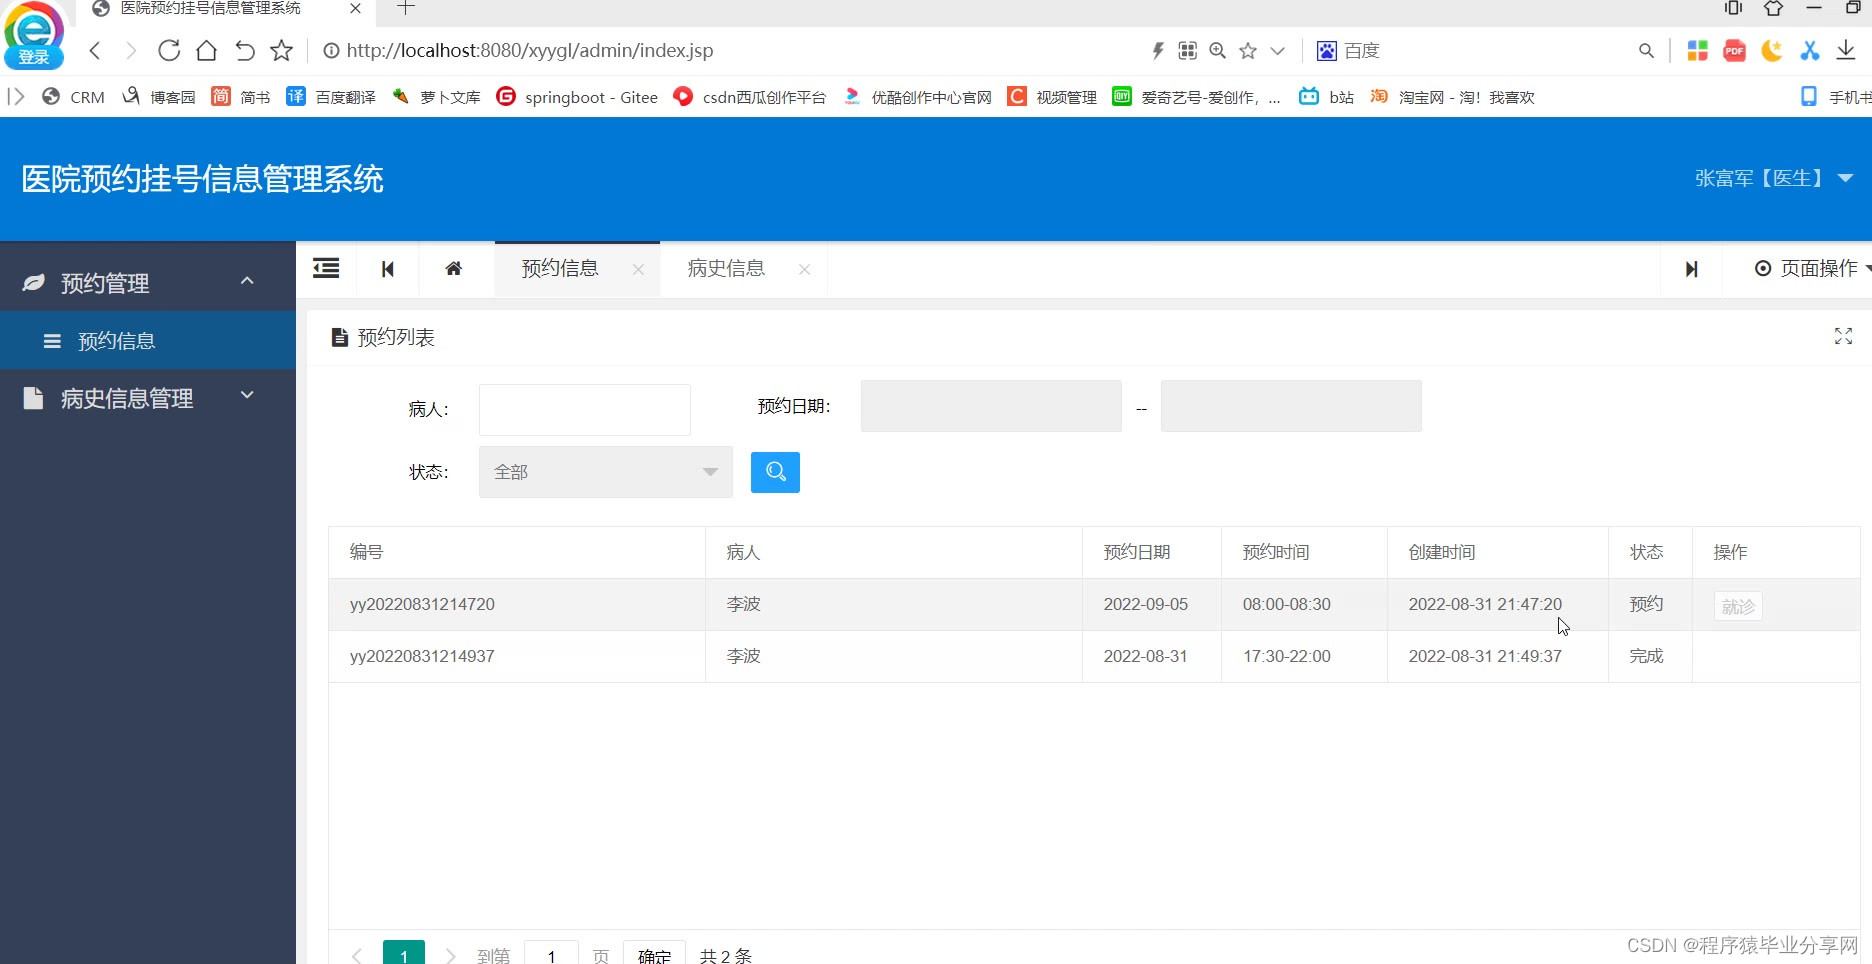This screenshot has width=1872, height=964.
Task: Go to the browser home page
Action: pyautogui.click(x=206, y=50)
